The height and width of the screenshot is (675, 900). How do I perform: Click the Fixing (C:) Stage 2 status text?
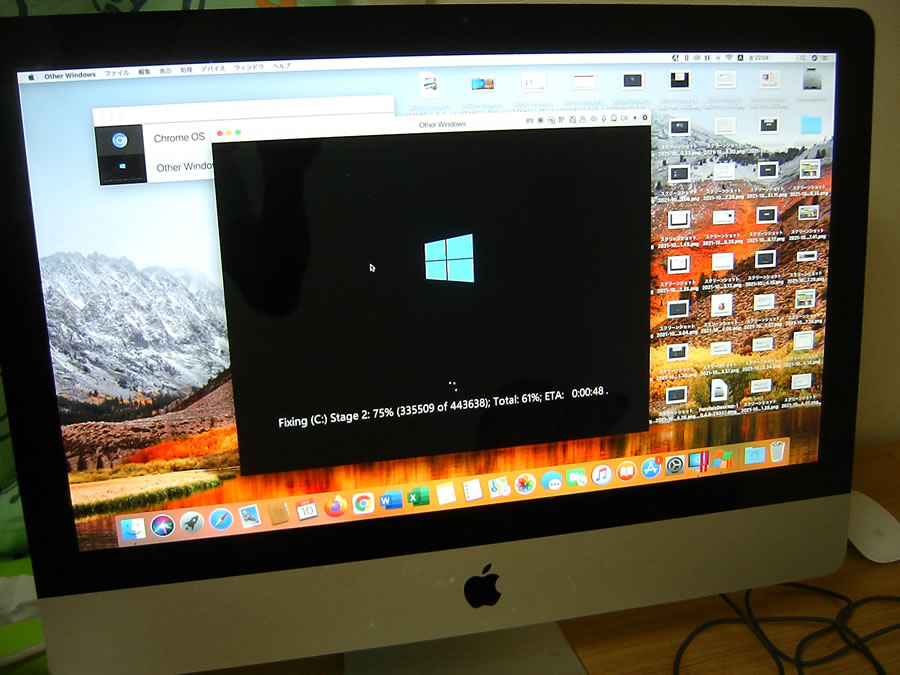(x=443, y=406)
